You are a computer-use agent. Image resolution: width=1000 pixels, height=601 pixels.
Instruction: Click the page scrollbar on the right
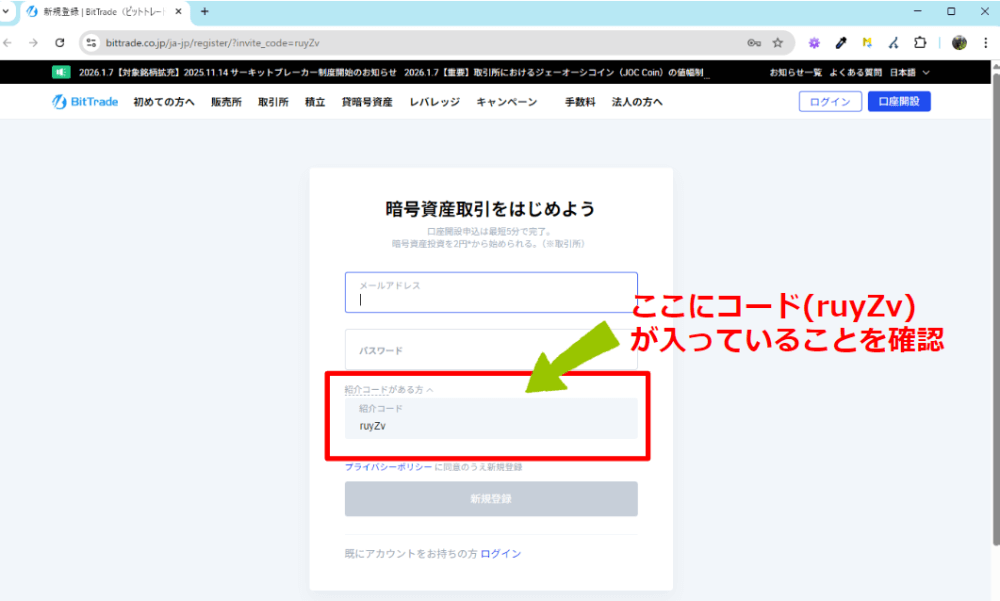click(x=994, y=300)
